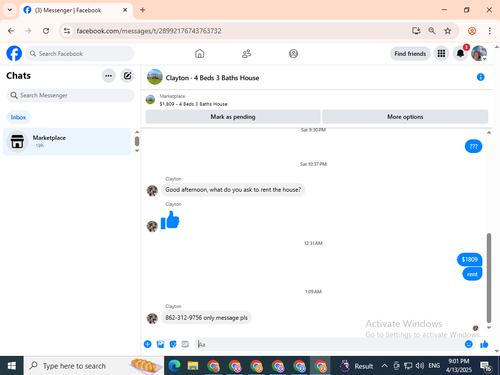Select the Inbox filter tab

click(18, 117)
